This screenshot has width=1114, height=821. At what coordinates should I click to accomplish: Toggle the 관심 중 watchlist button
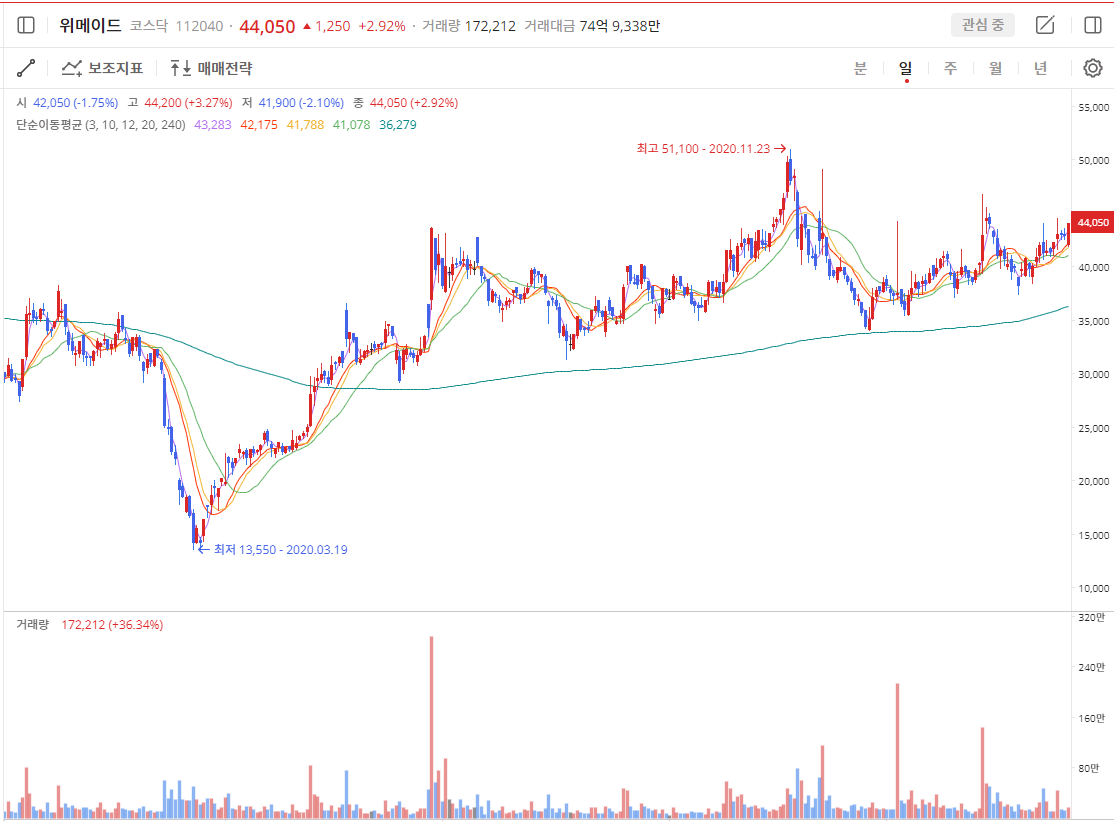982,26
